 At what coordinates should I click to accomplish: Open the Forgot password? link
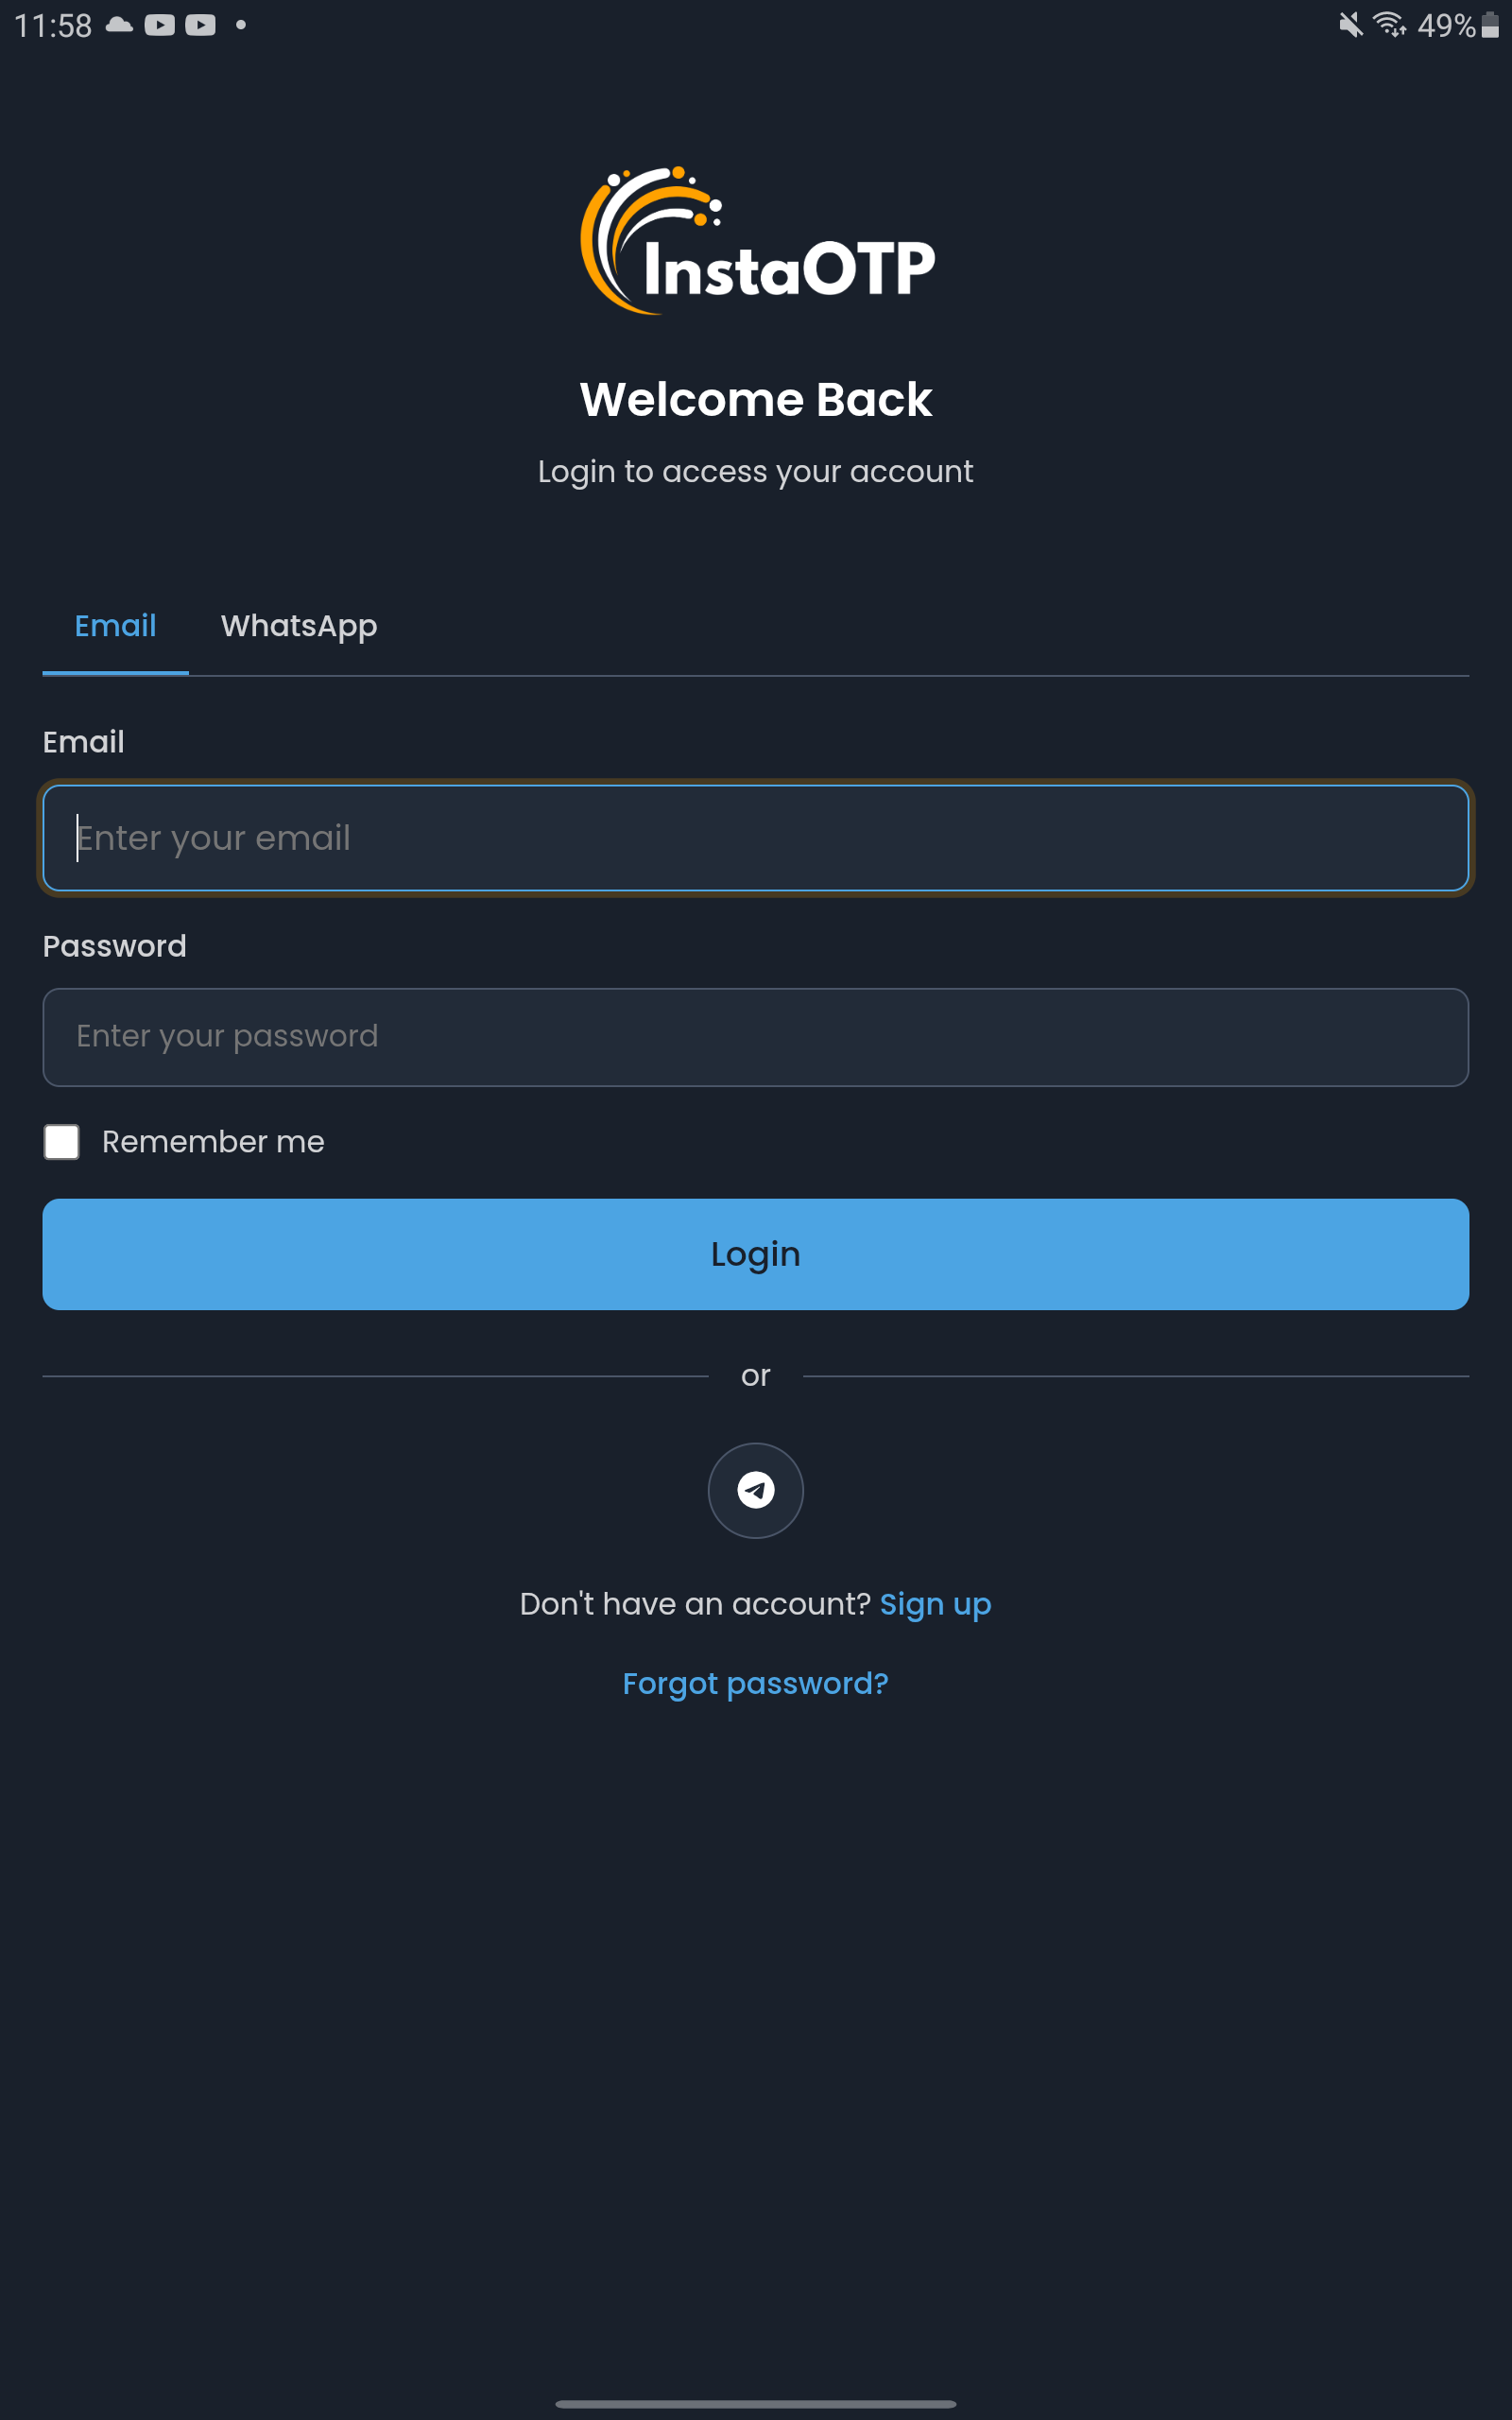pos(755,1684)
